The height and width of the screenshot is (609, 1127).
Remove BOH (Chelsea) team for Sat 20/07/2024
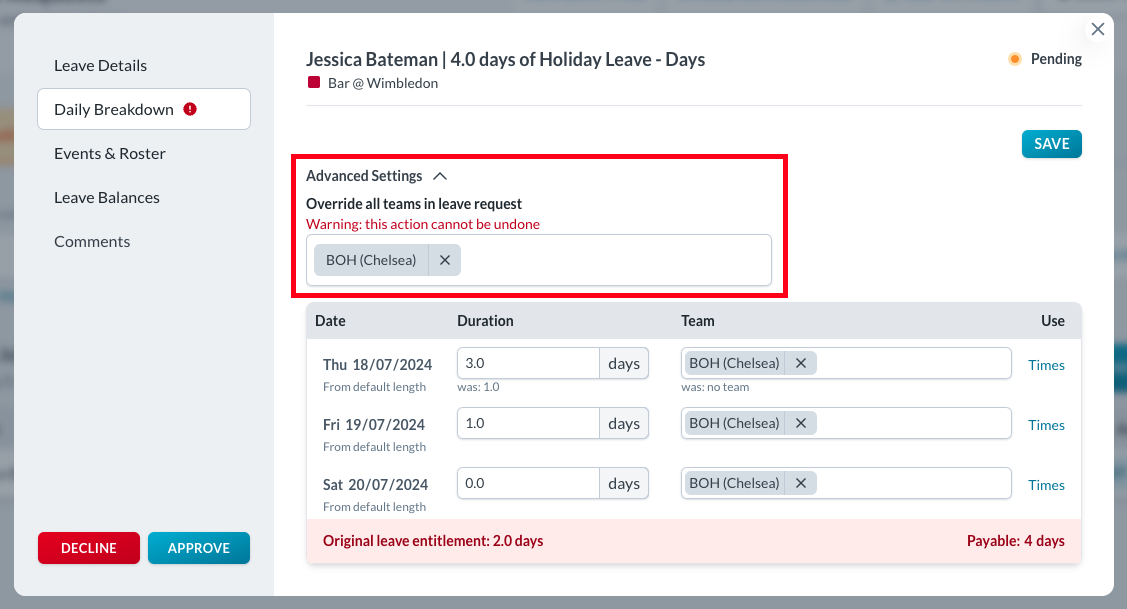(x=801, y=483)
